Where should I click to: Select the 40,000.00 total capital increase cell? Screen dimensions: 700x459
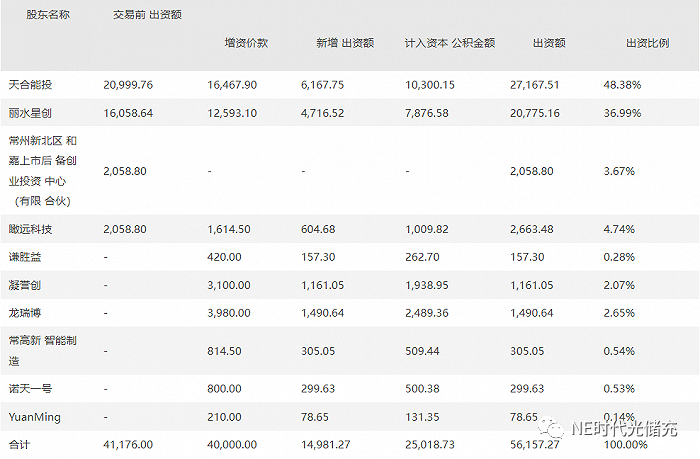(236, 444)
